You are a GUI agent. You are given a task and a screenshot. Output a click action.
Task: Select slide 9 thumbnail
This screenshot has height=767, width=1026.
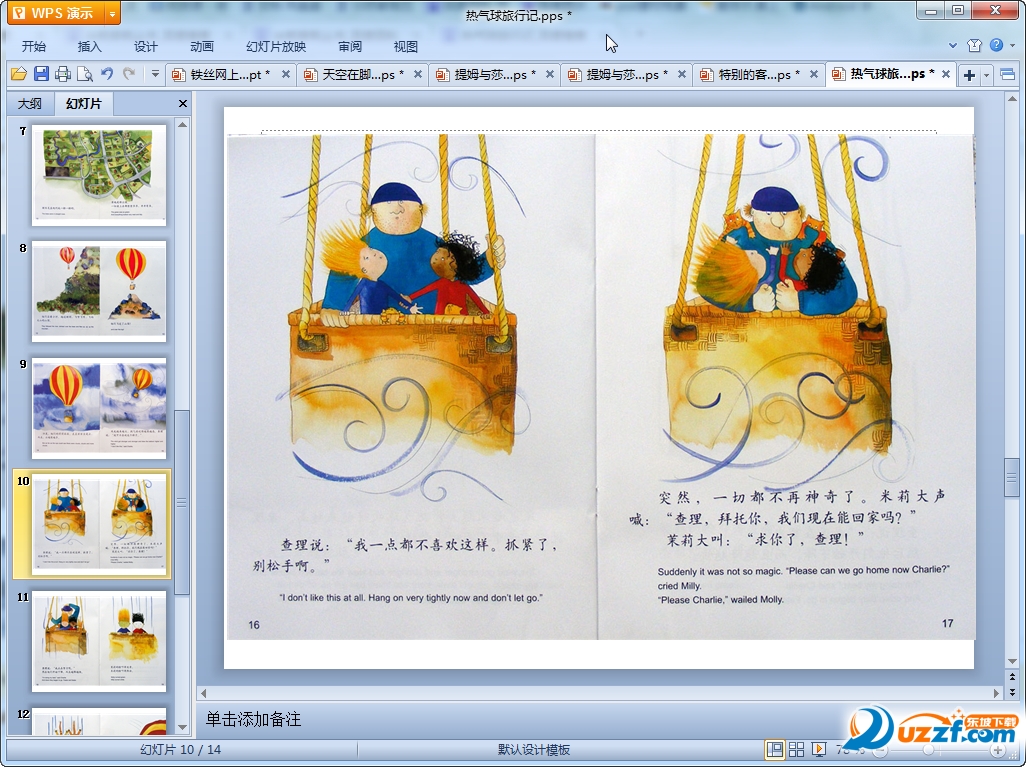99,408
